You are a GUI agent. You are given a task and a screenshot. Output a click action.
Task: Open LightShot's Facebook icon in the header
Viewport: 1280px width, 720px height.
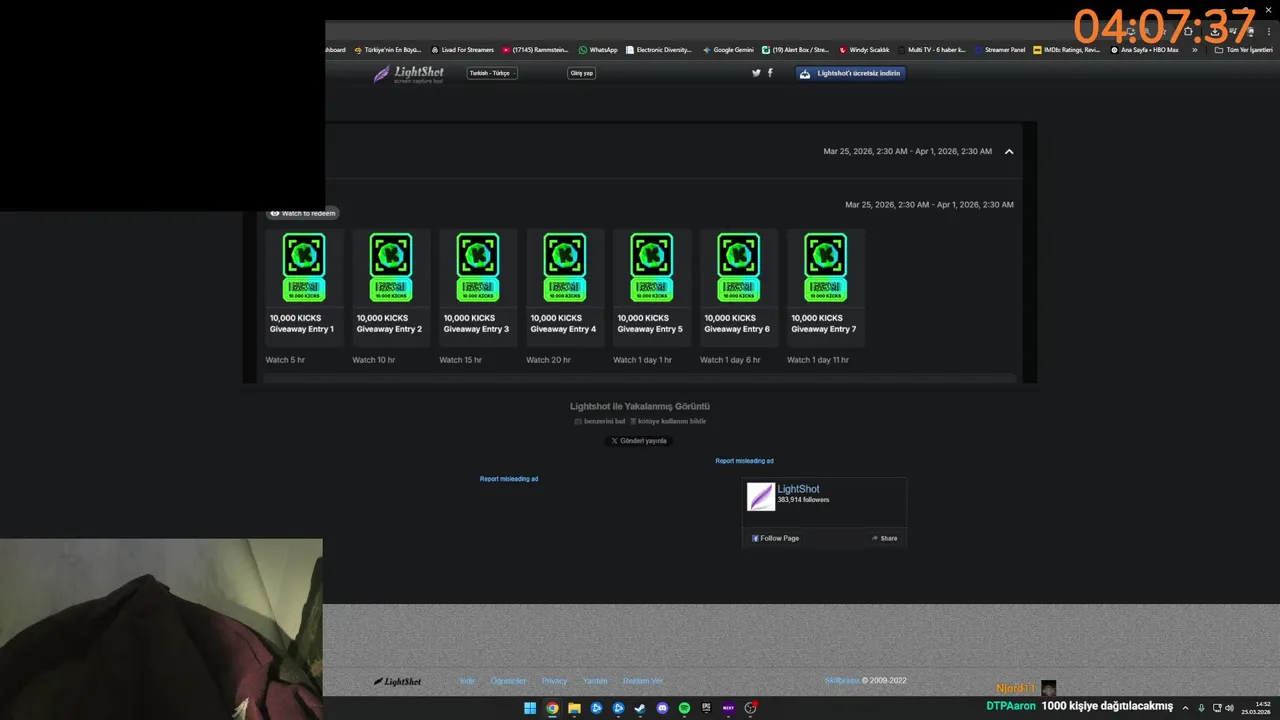click(x=770, y=73)
